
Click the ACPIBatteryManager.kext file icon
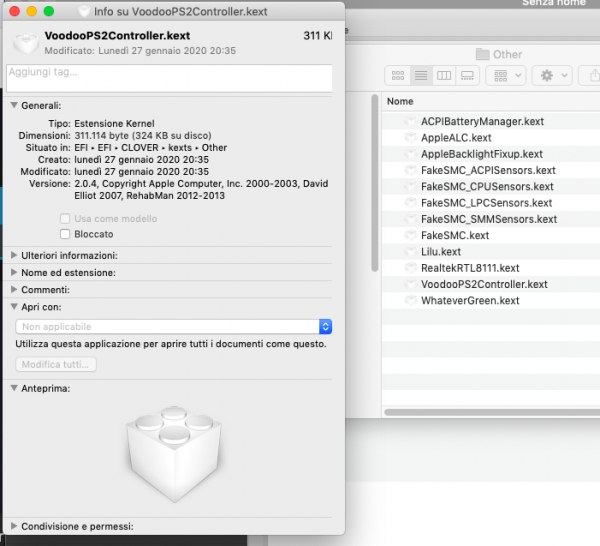[x=411, y=121]
